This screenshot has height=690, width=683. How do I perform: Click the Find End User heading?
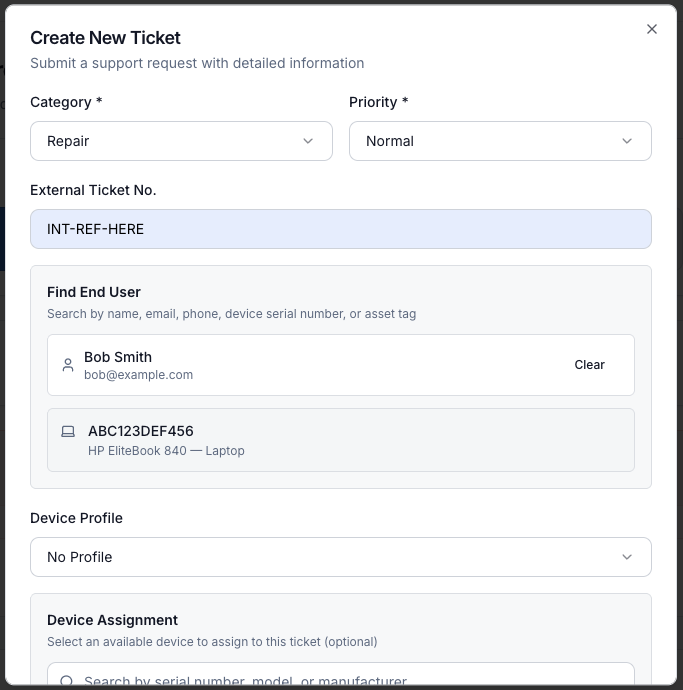pos(94,292)
